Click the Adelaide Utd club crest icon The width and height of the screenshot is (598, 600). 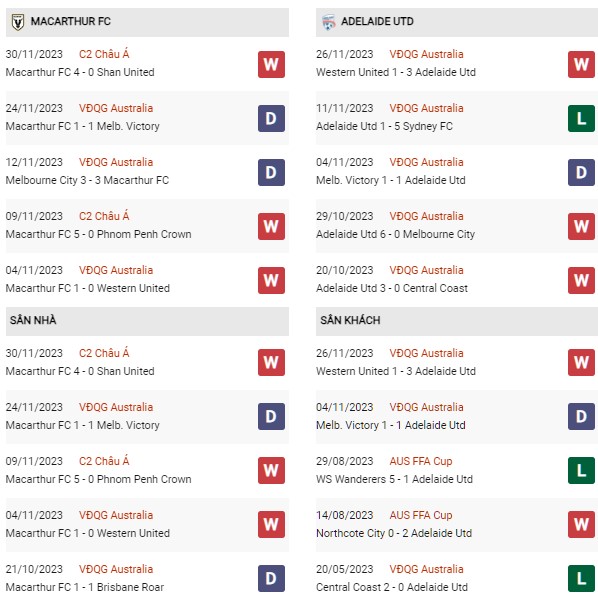329,22
